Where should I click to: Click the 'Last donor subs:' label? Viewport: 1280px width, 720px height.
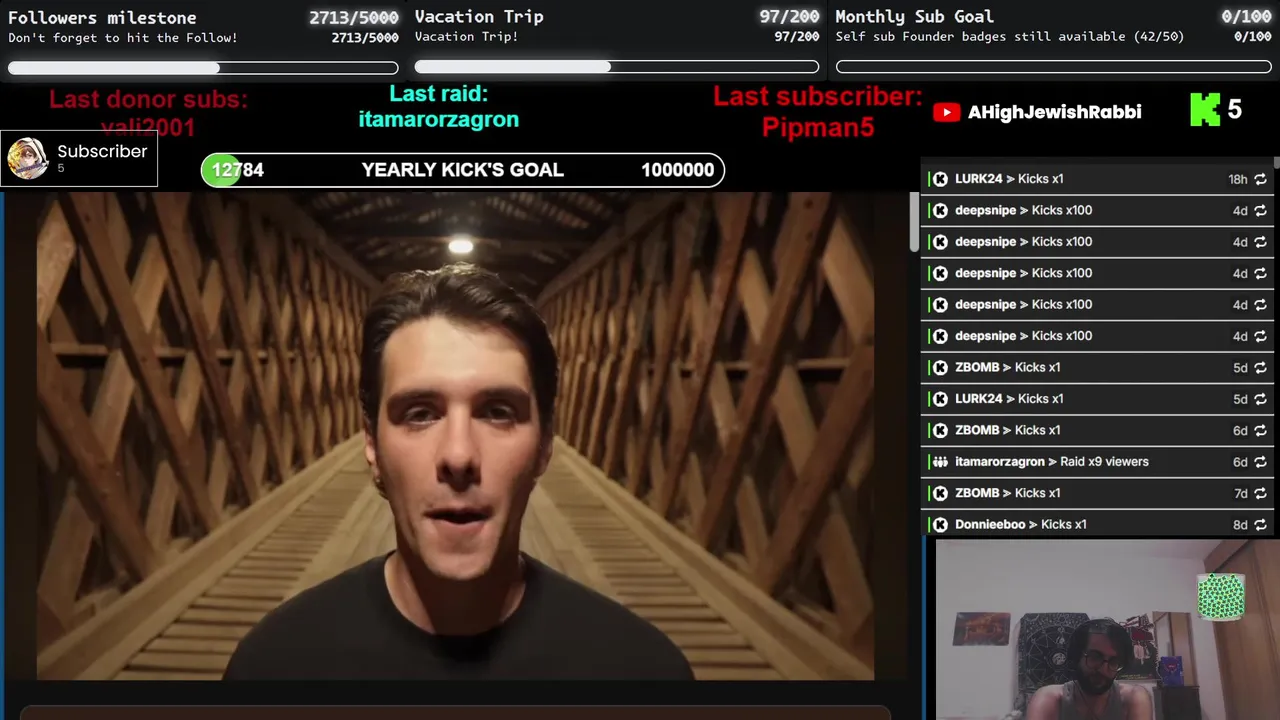click(x=148, y=99)
